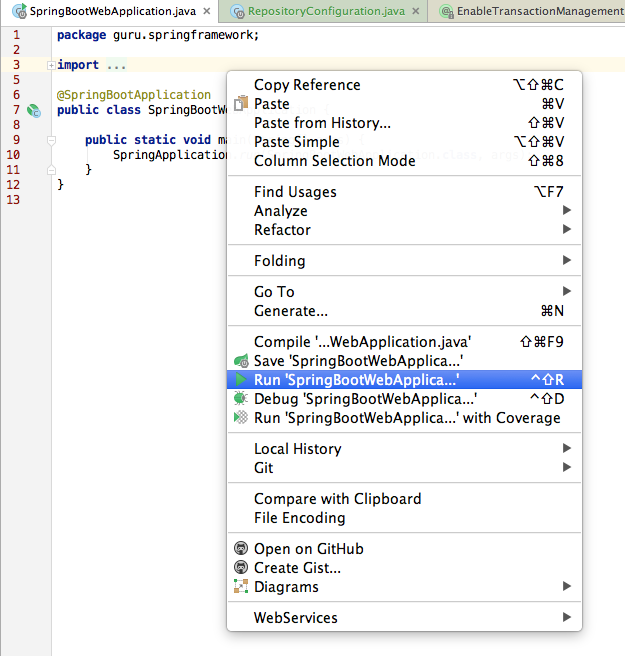The height and width of the screenshot is (656, 625).
Task: Click the Paste clipboard icon in context menu
Action: (x=241, y=103)
